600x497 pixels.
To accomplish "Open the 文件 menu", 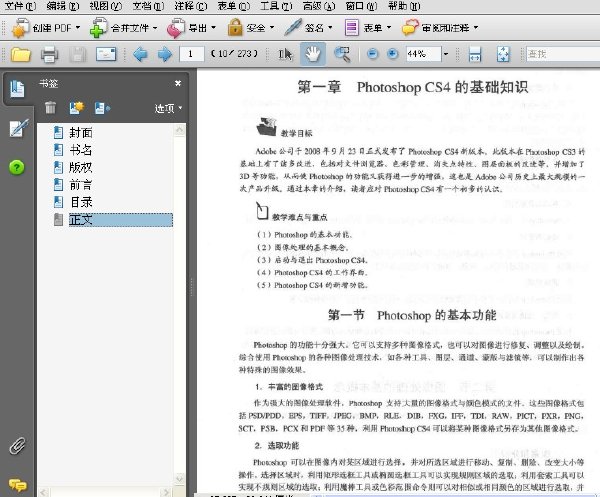I will coord(20,6).
